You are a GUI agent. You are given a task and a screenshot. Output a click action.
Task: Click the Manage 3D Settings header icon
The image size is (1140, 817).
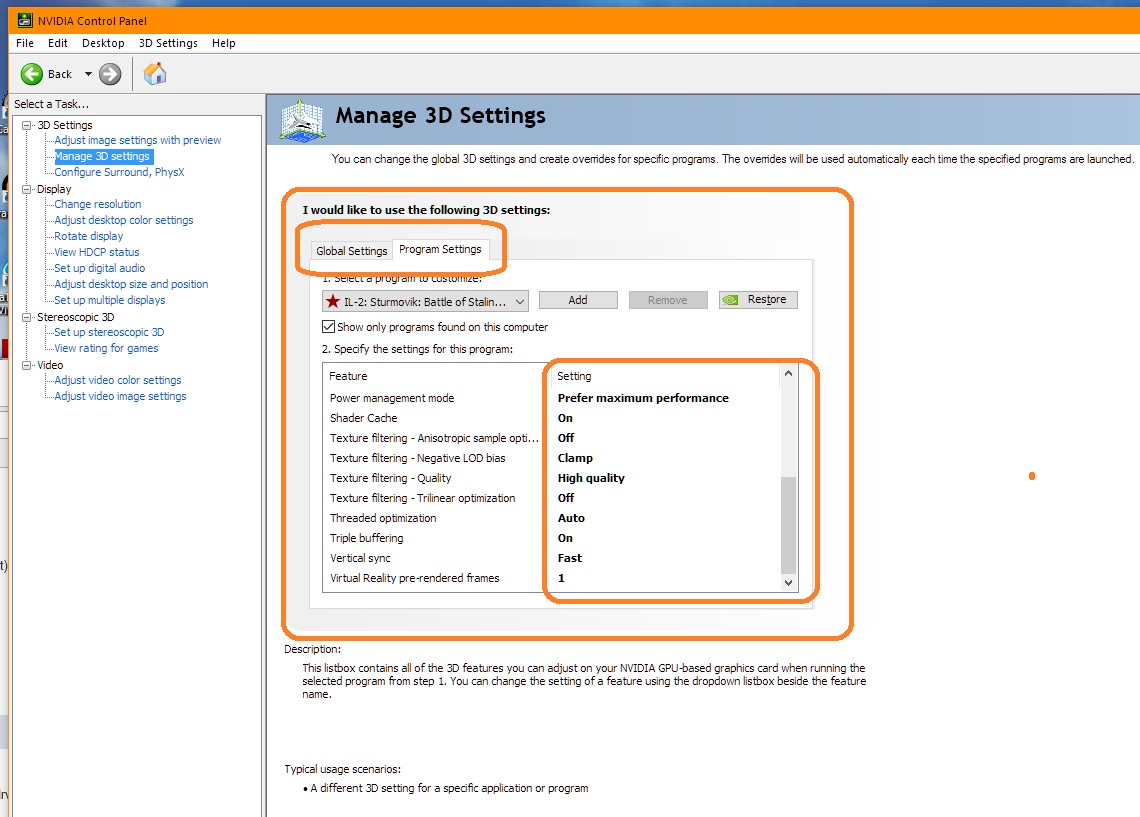(x=302, y=121)
